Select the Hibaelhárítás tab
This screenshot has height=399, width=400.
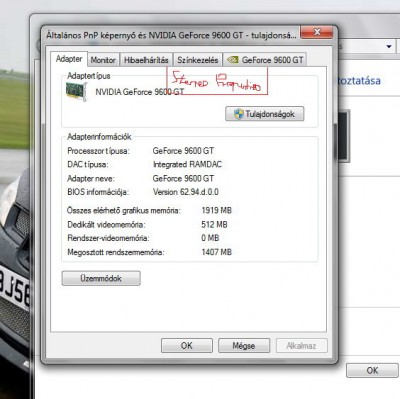[146, 60]
